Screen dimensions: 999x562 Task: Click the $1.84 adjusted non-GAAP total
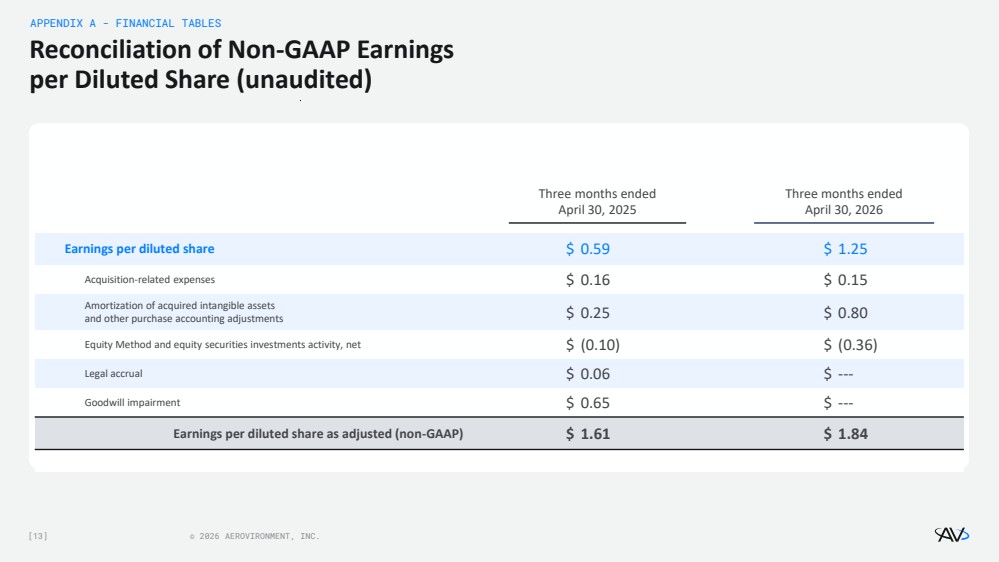tap(845, 434)
